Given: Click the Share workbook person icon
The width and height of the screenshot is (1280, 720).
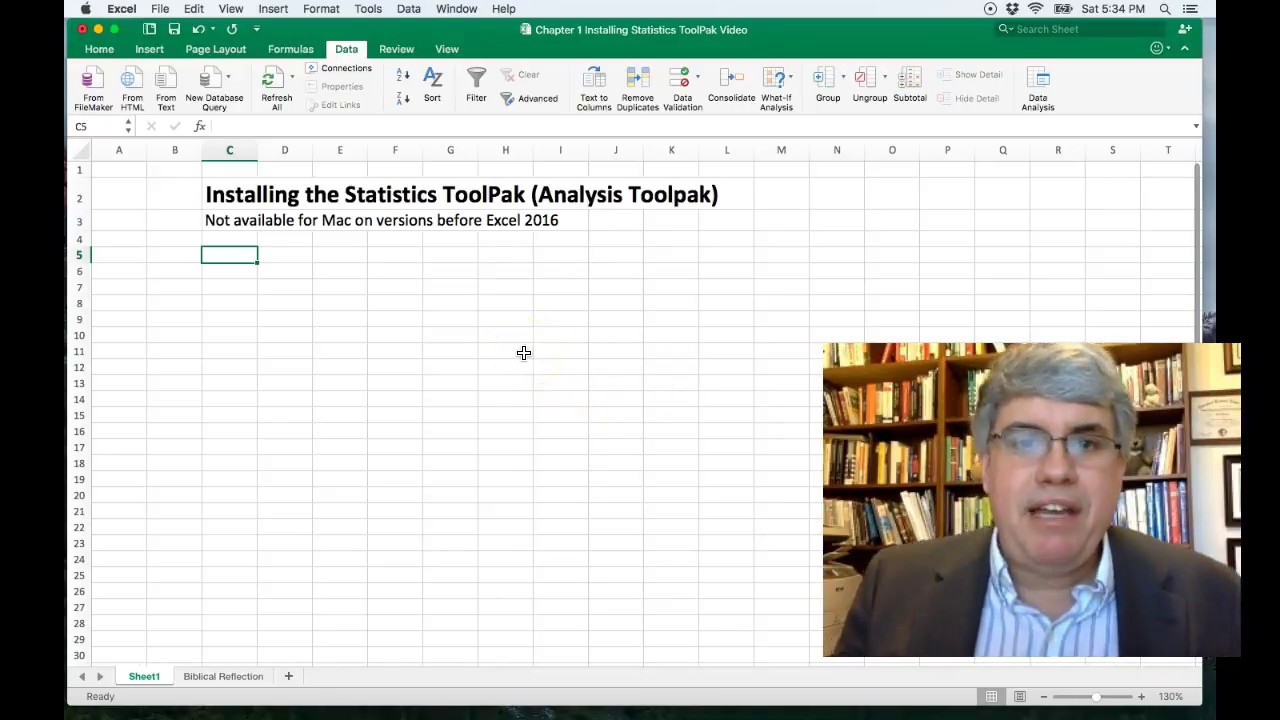Looking at the screenshot, I should [1185, 29].
